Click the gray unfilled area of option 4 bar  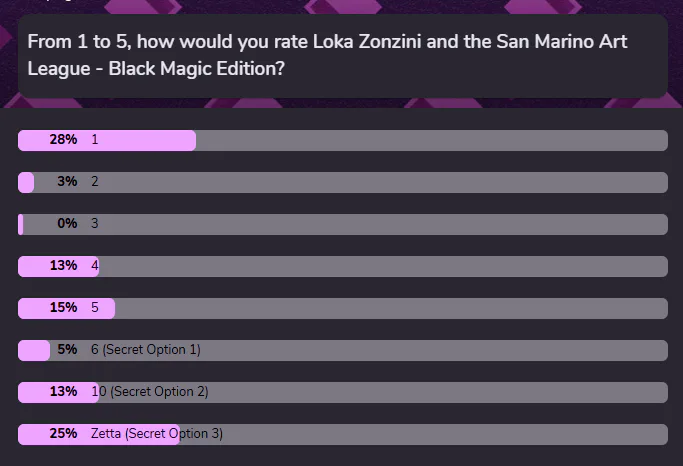[x=383, y=267]
